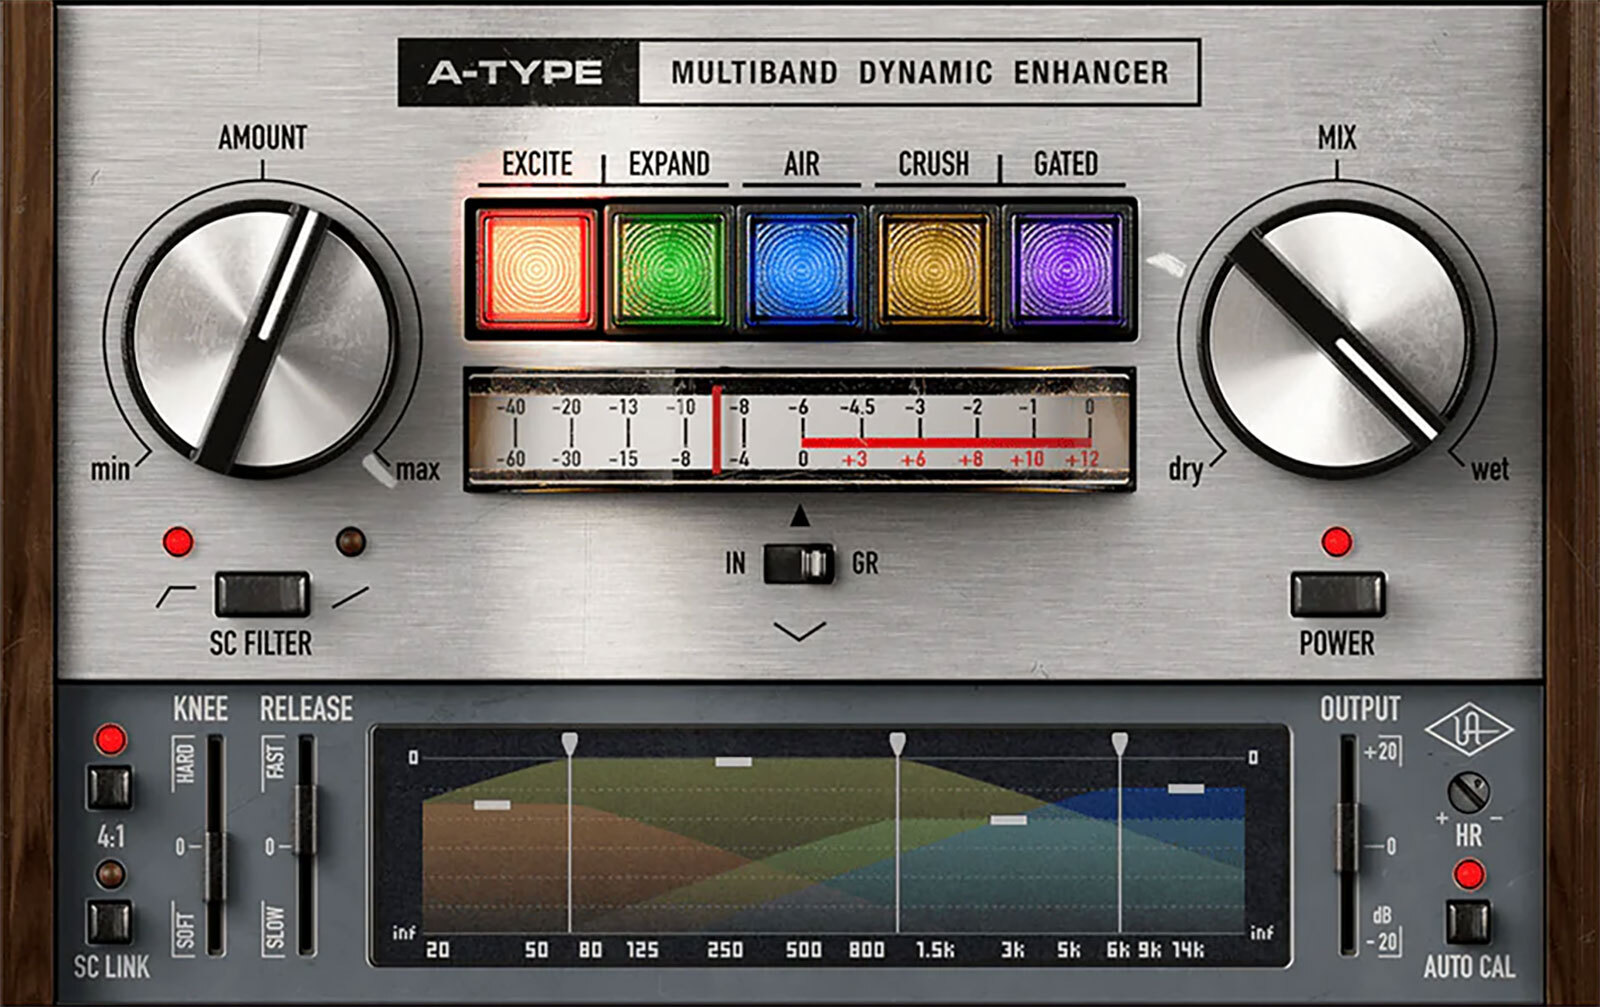The image size is (1600, 1007).
Task: Click the 250 frequency label
Action: pyautogui.click(x=724, y=949)
